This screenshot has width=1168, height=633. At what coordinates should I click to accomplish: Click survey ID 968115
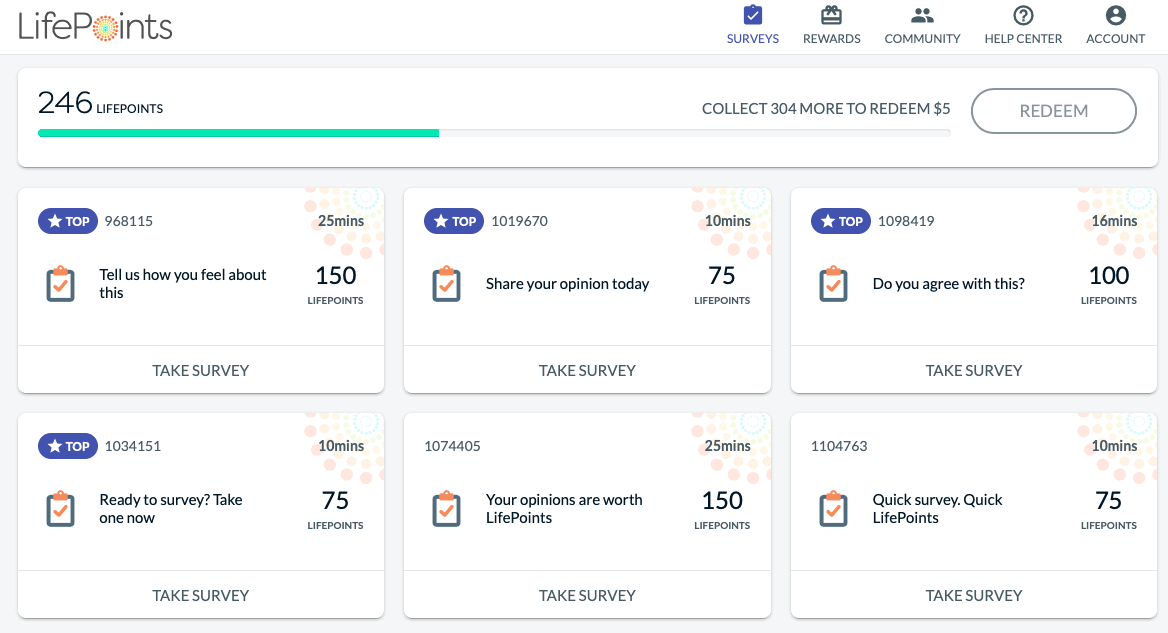pos(129,221)
